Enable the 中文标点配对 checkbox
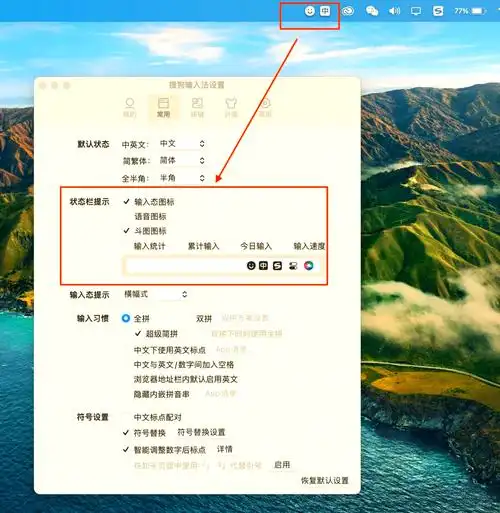The image size is (500, 513). click(126, 417)
